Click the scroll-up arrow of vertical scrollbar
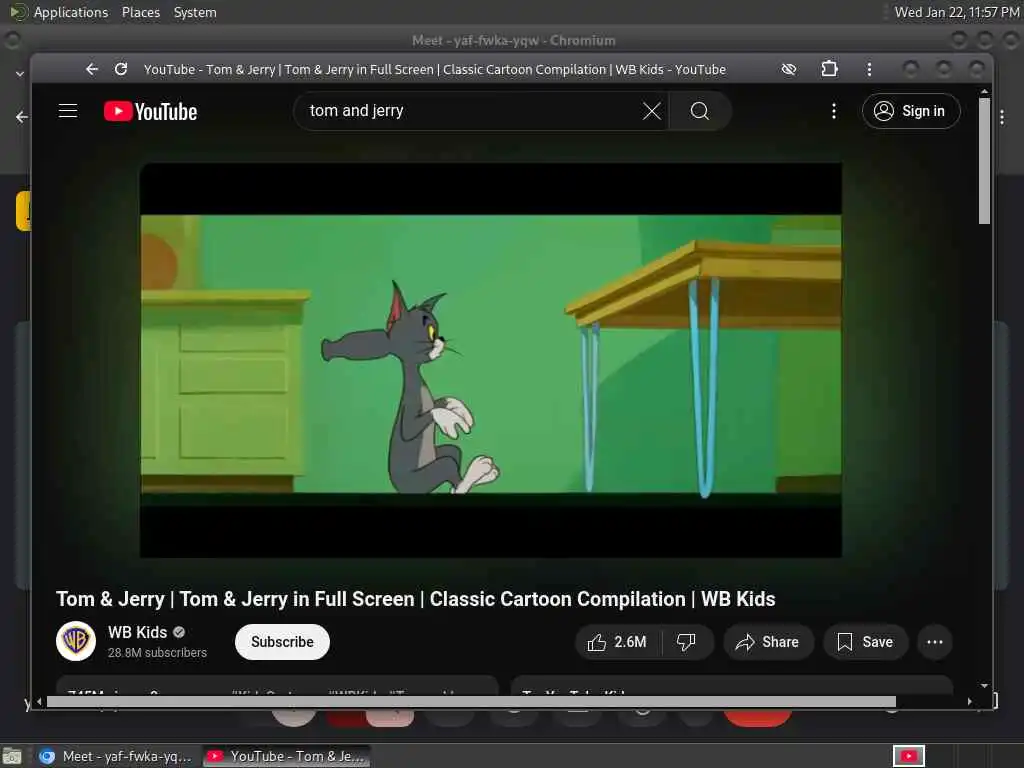Viewport: 1024px width, 768px height. point(984,91)
